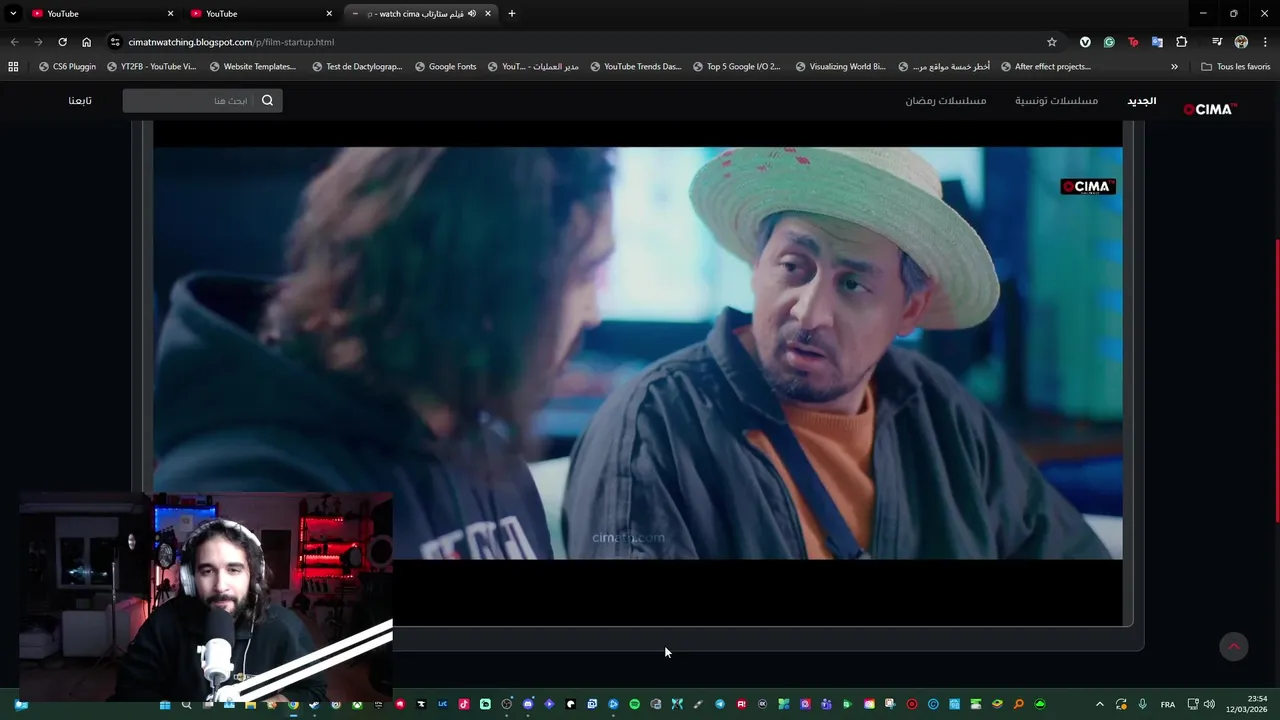The width and height of the screenshot is (1280, 720).
Task: Click the address bar URL
Action: coord(231,42)
